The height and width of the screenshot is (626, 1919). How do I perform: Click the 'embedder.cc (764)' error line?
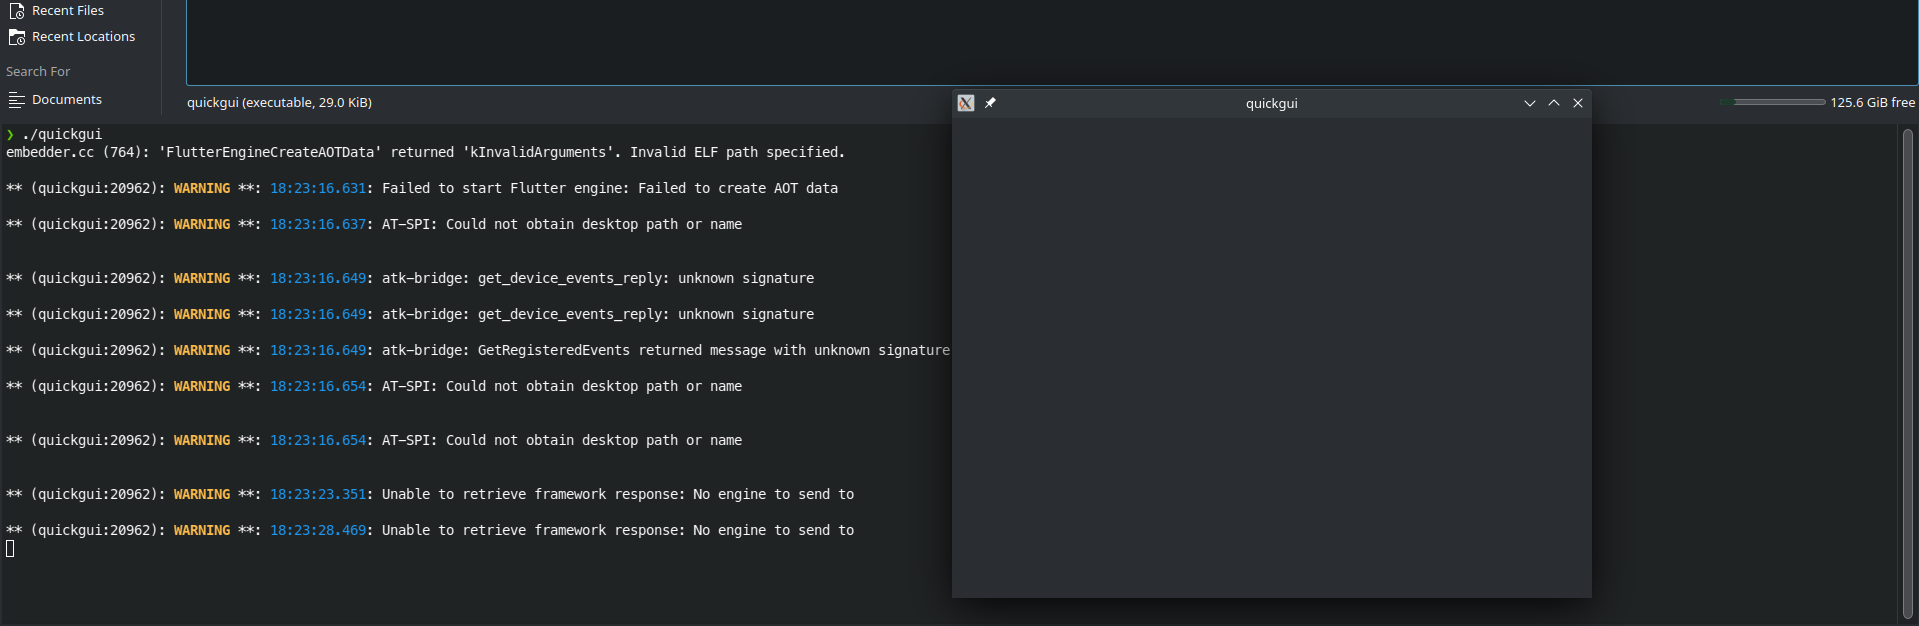(426, 152)
